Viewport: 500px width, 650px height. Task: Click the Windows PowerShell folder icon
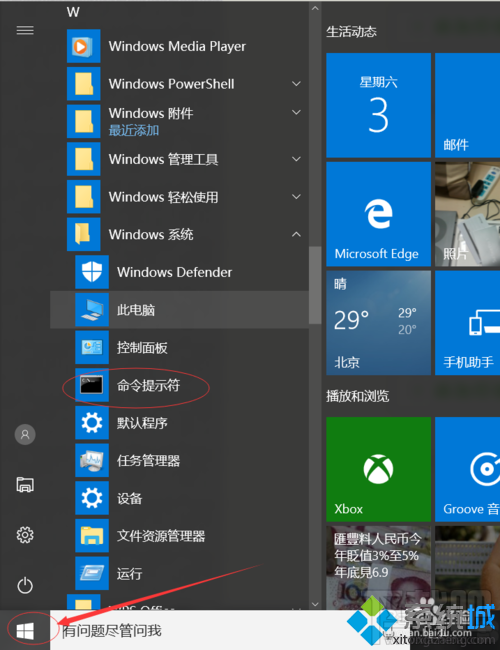click(x=83, y=84)
